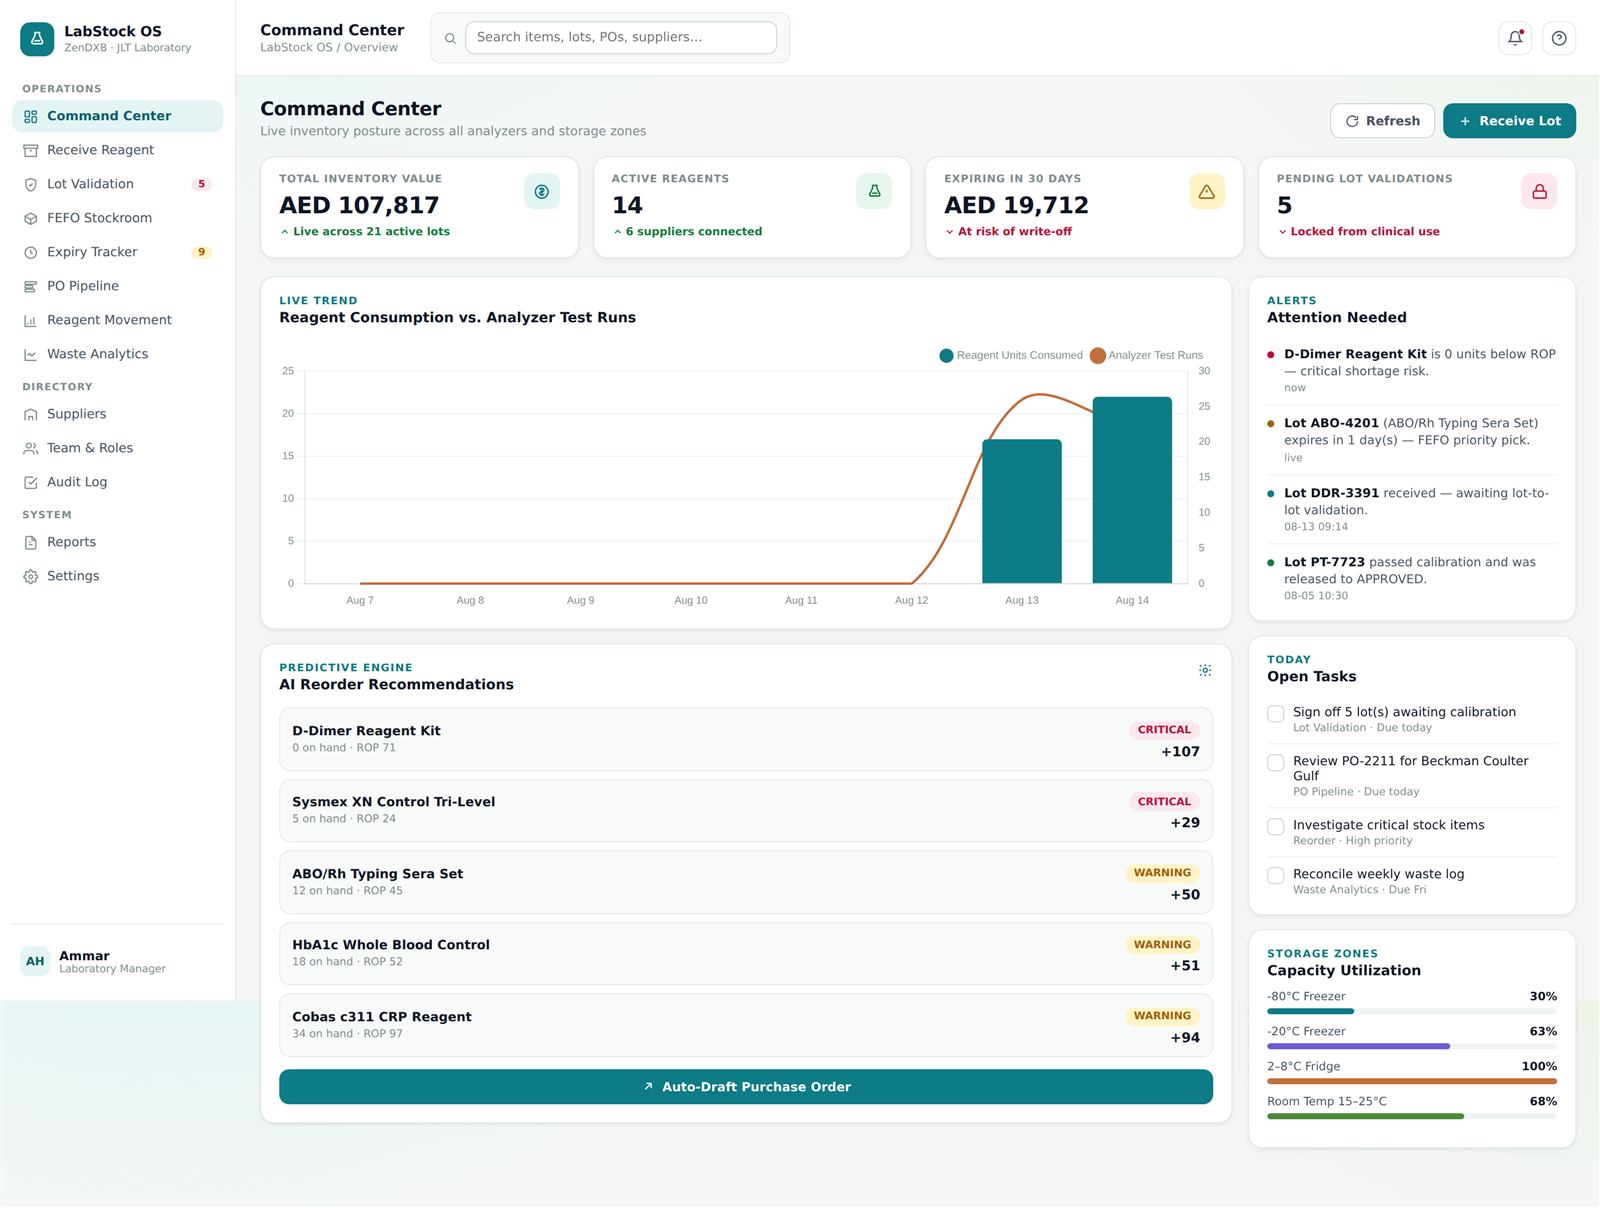Click the Auto-Draft Purchase Order button
Screen dimensions: 1600x1208
coord(746,1087)
